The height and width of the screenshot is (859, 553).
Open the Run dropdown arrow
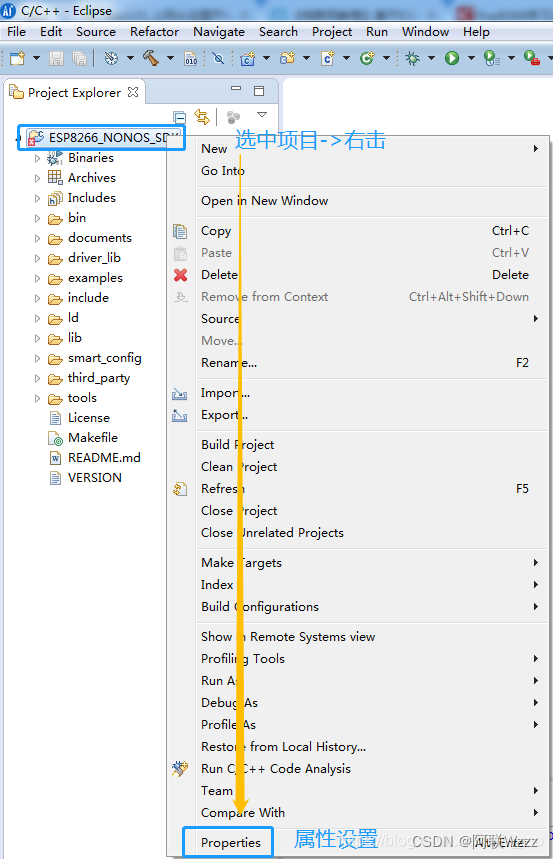(x=471, y=58)
